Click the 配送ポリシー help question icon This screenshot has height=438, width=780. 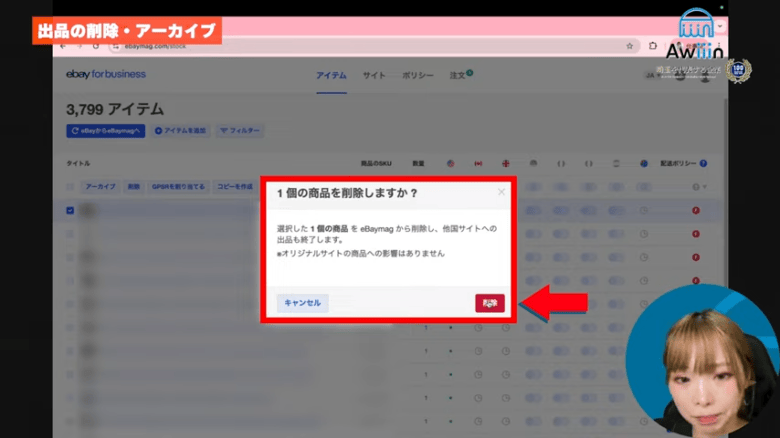(x=703, y=163)
